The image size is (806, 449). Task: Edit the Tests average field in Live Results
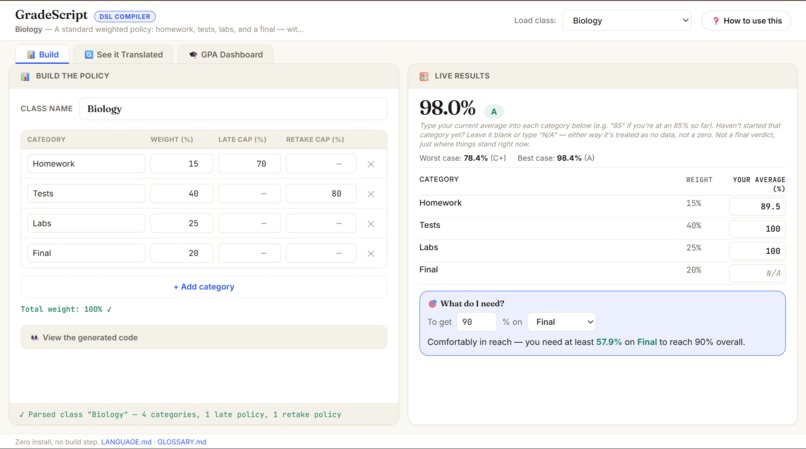click(757, 228)
